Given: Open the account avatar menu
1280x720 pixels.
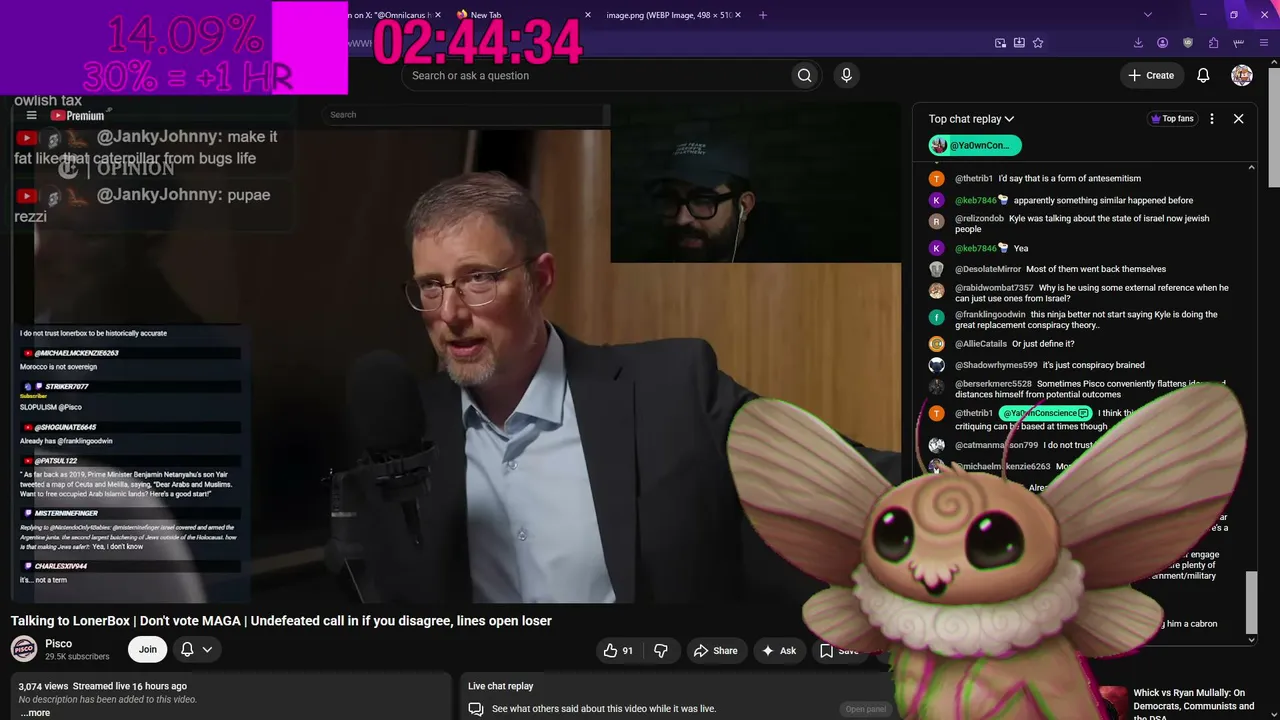Looking at the screenshot, I should pos(1242,75).
